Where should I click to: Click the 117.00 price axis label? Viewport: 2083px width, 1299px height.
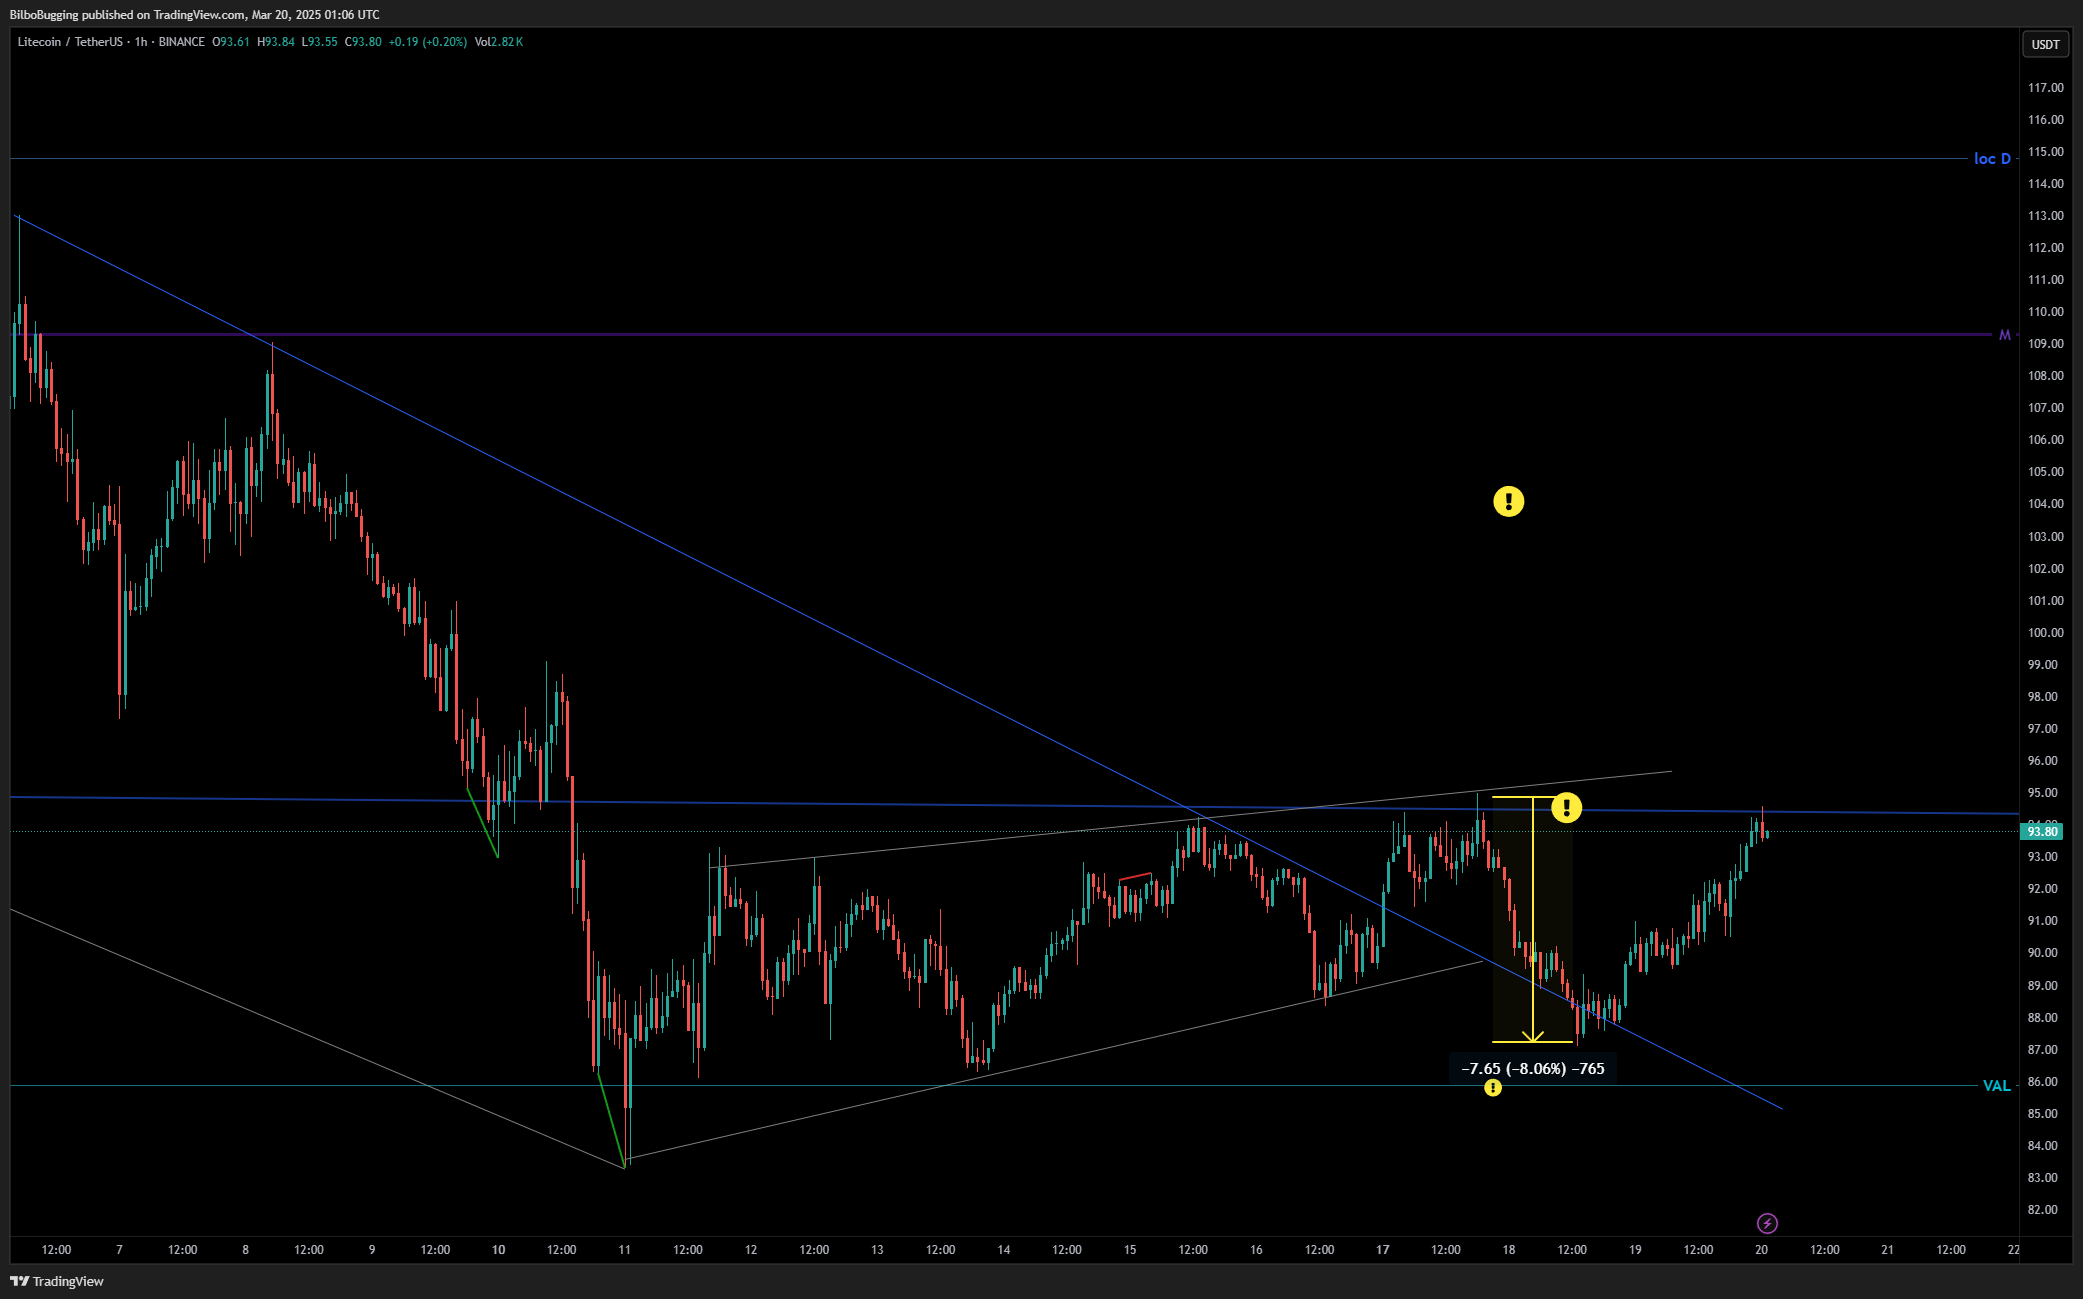[x=2045, y=88]
